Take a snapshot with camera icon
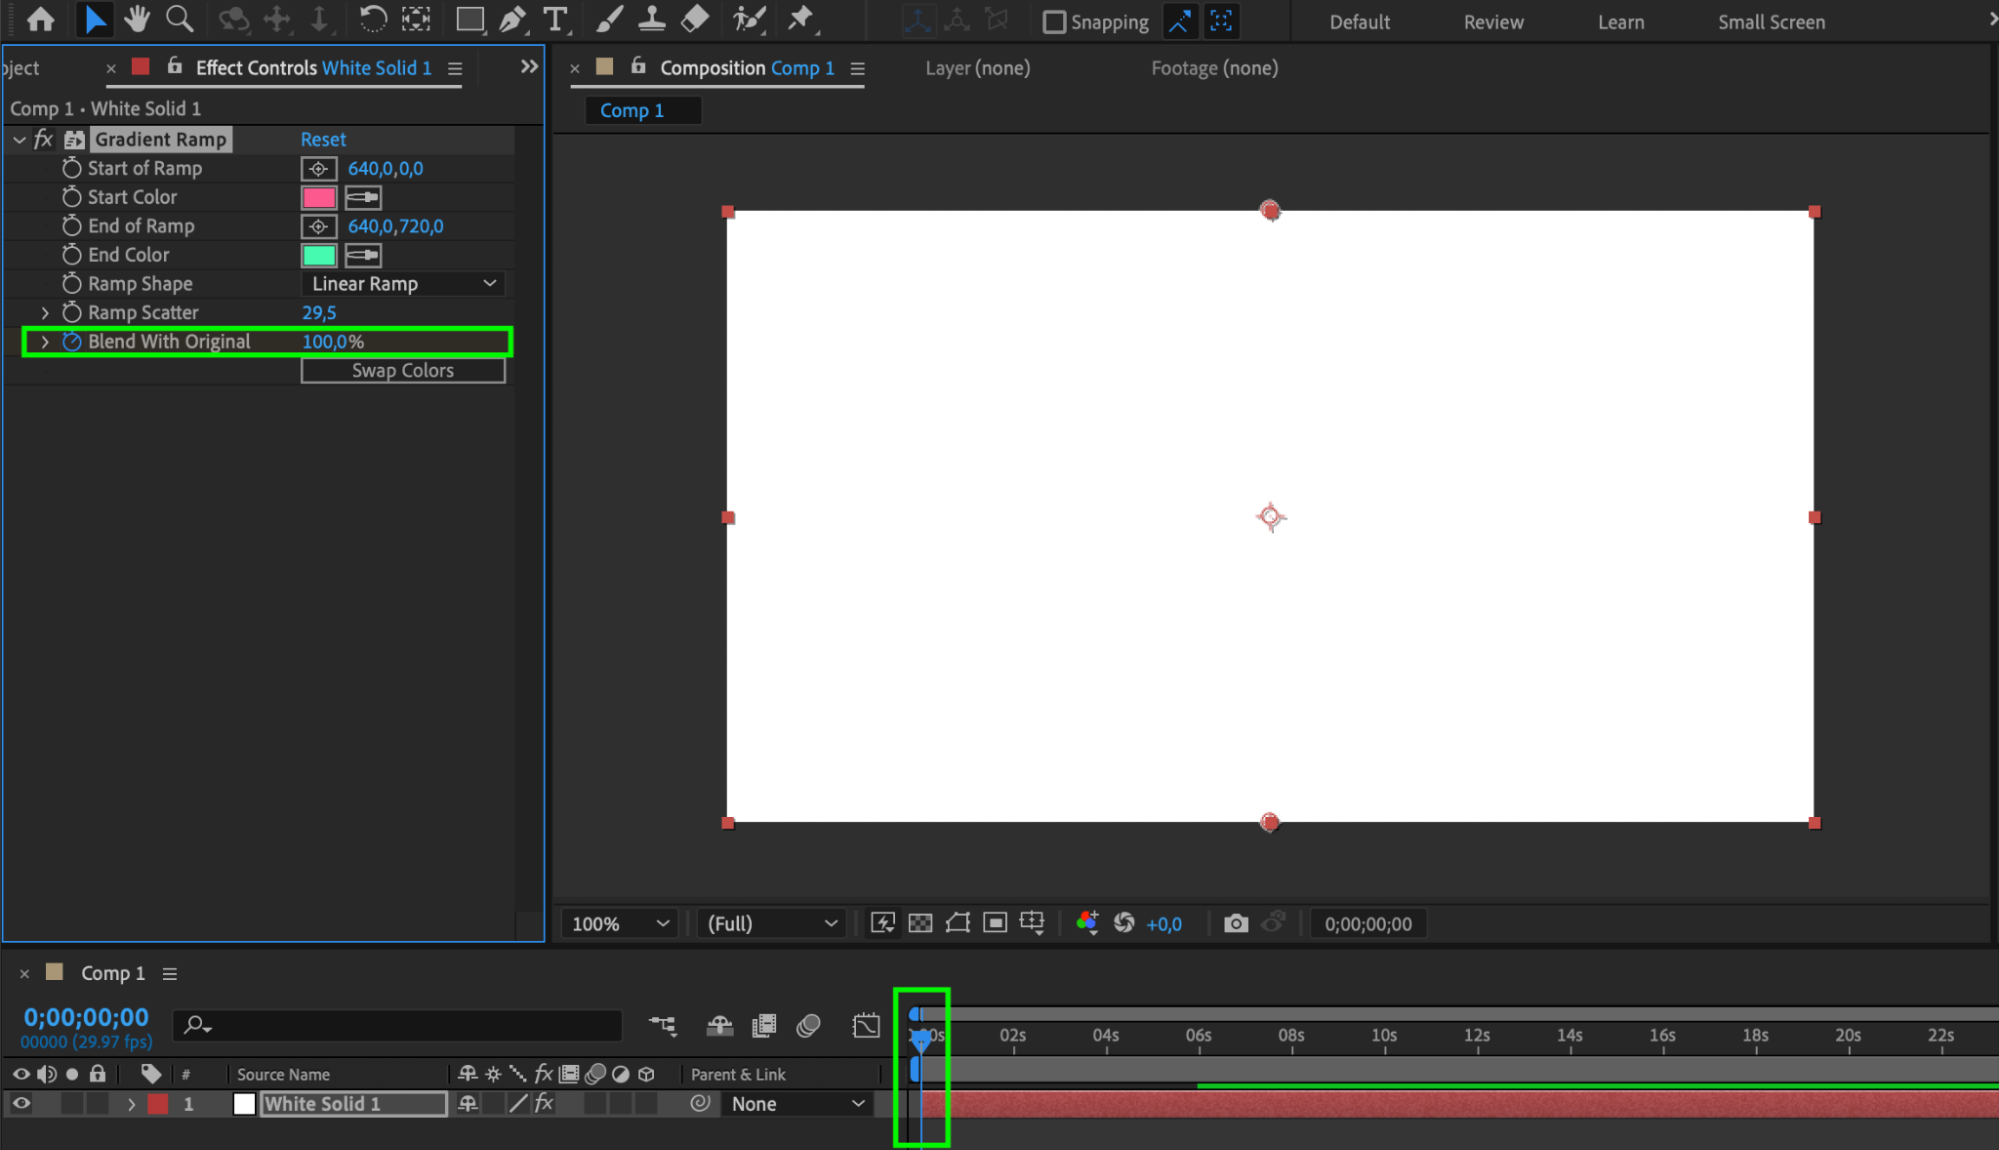 click(1236, 923)
